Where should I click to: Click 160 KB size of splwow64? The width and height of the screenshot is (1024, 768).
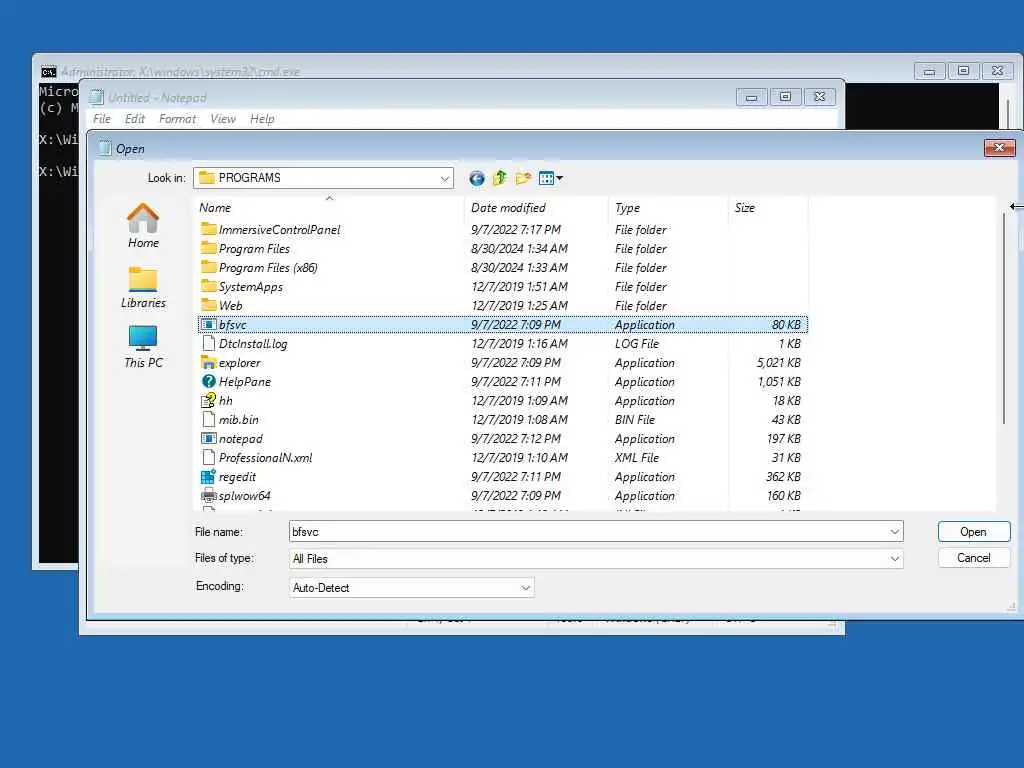tap(784, 496)
